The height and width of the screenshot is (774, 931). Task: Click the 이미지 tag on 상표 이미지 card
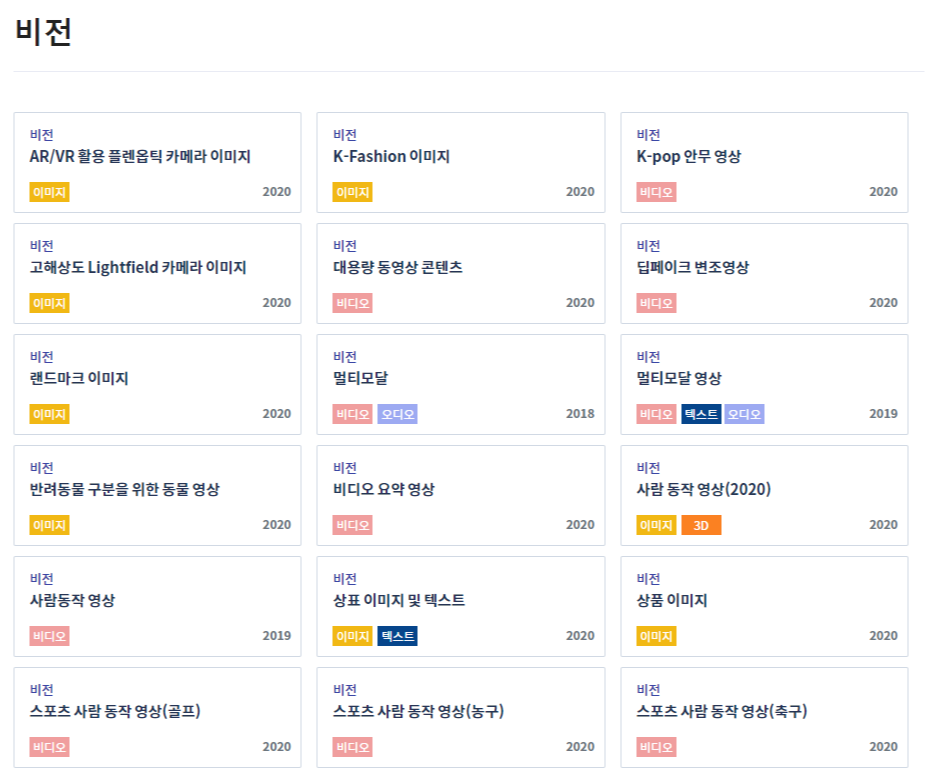[353, 636]
